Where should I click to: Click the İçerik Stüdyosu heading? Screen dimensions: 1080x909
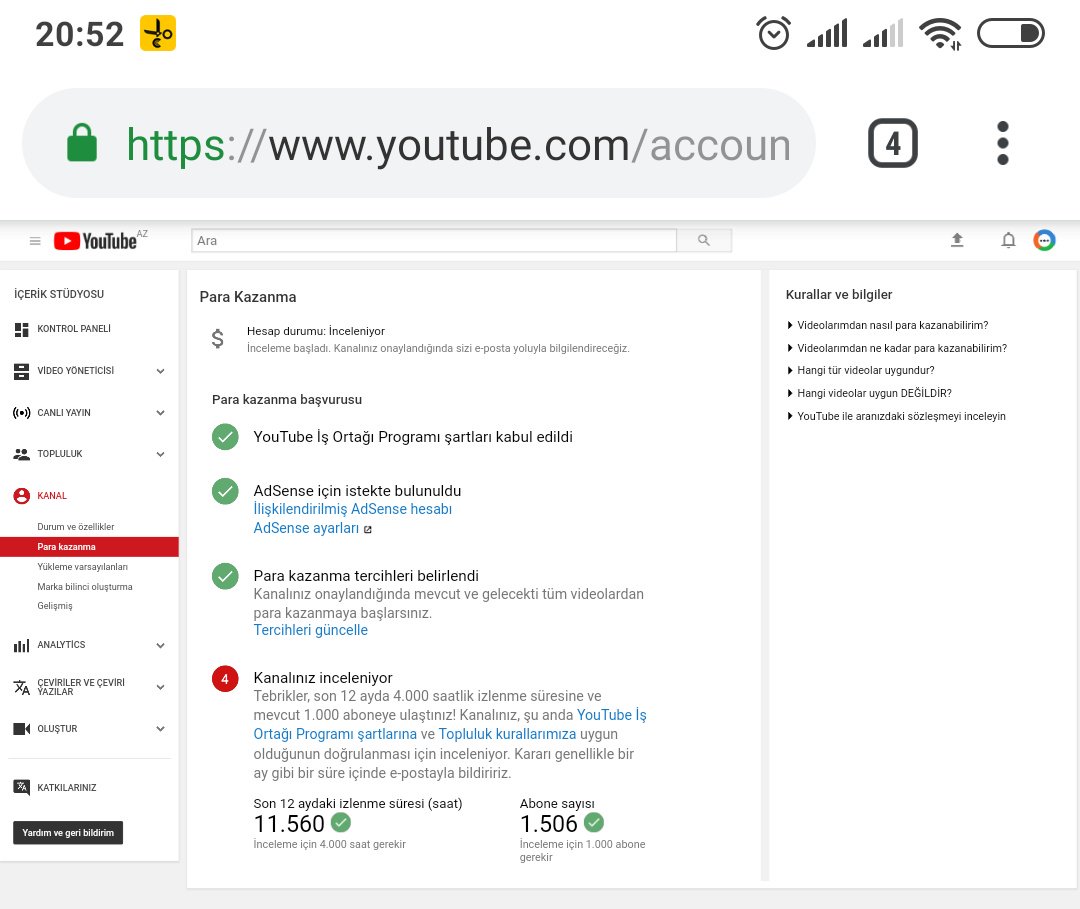point(59,294)
